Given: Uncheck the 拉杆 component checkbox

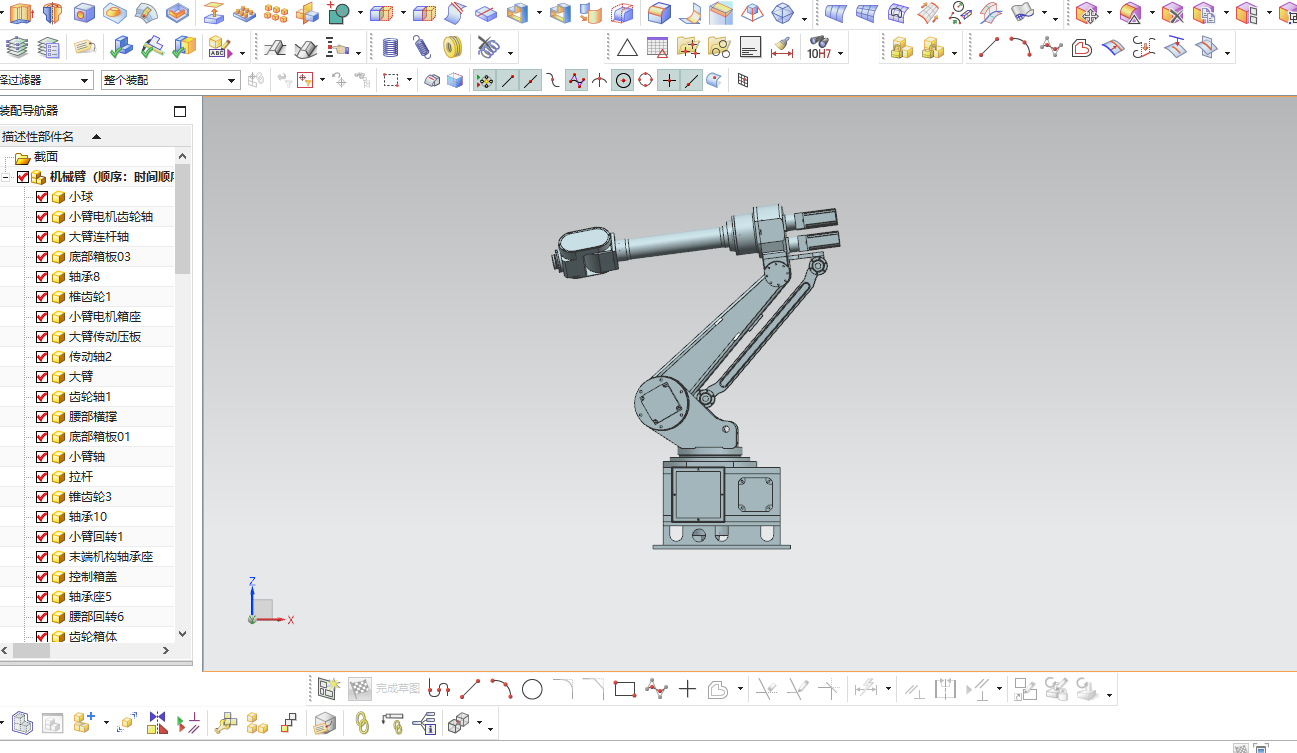Looking at the screenshot, I should [x=42, y=477].
